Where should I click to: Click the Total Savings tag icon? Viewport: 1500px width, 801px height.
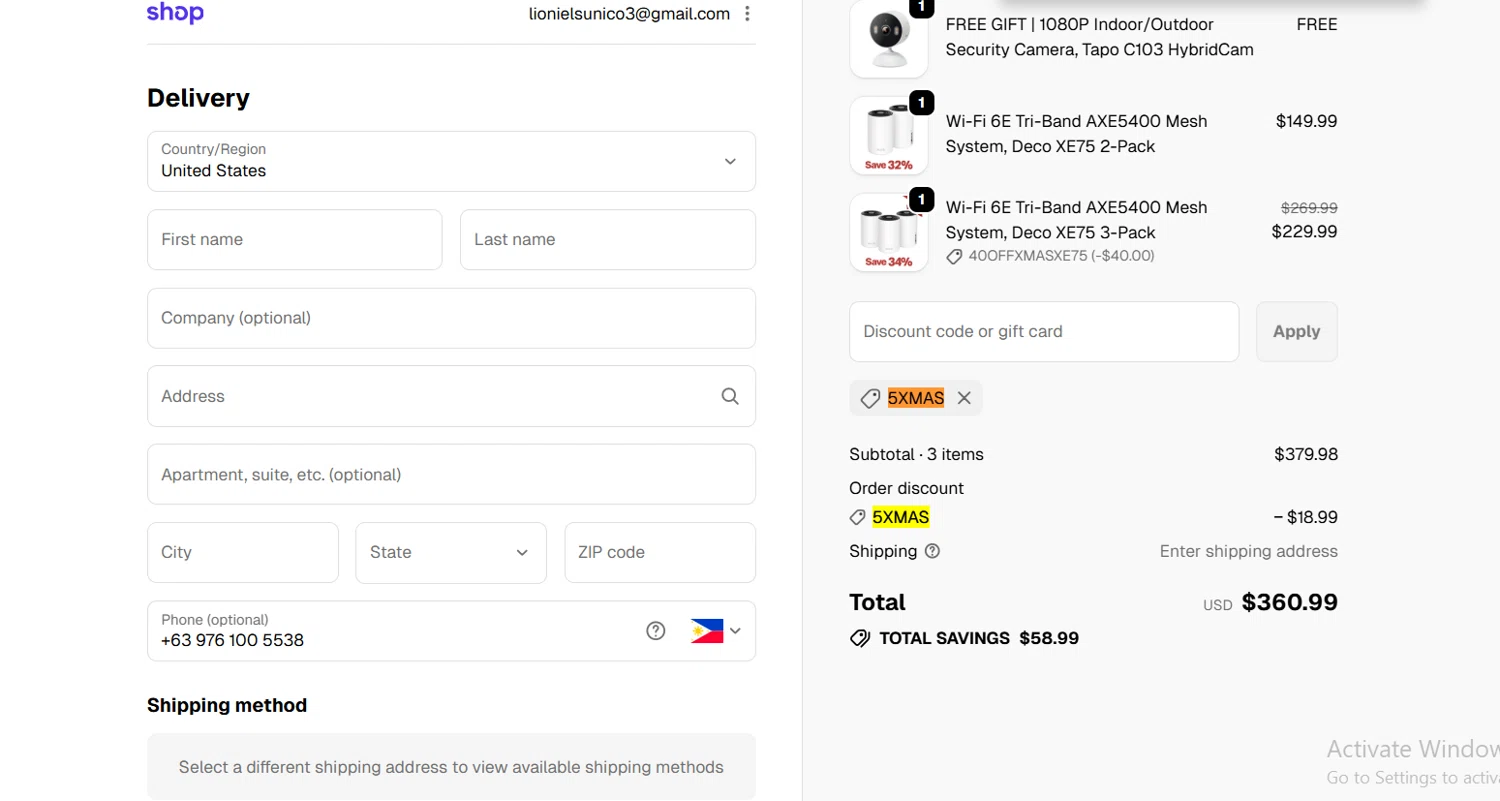[x=860, y=638]
